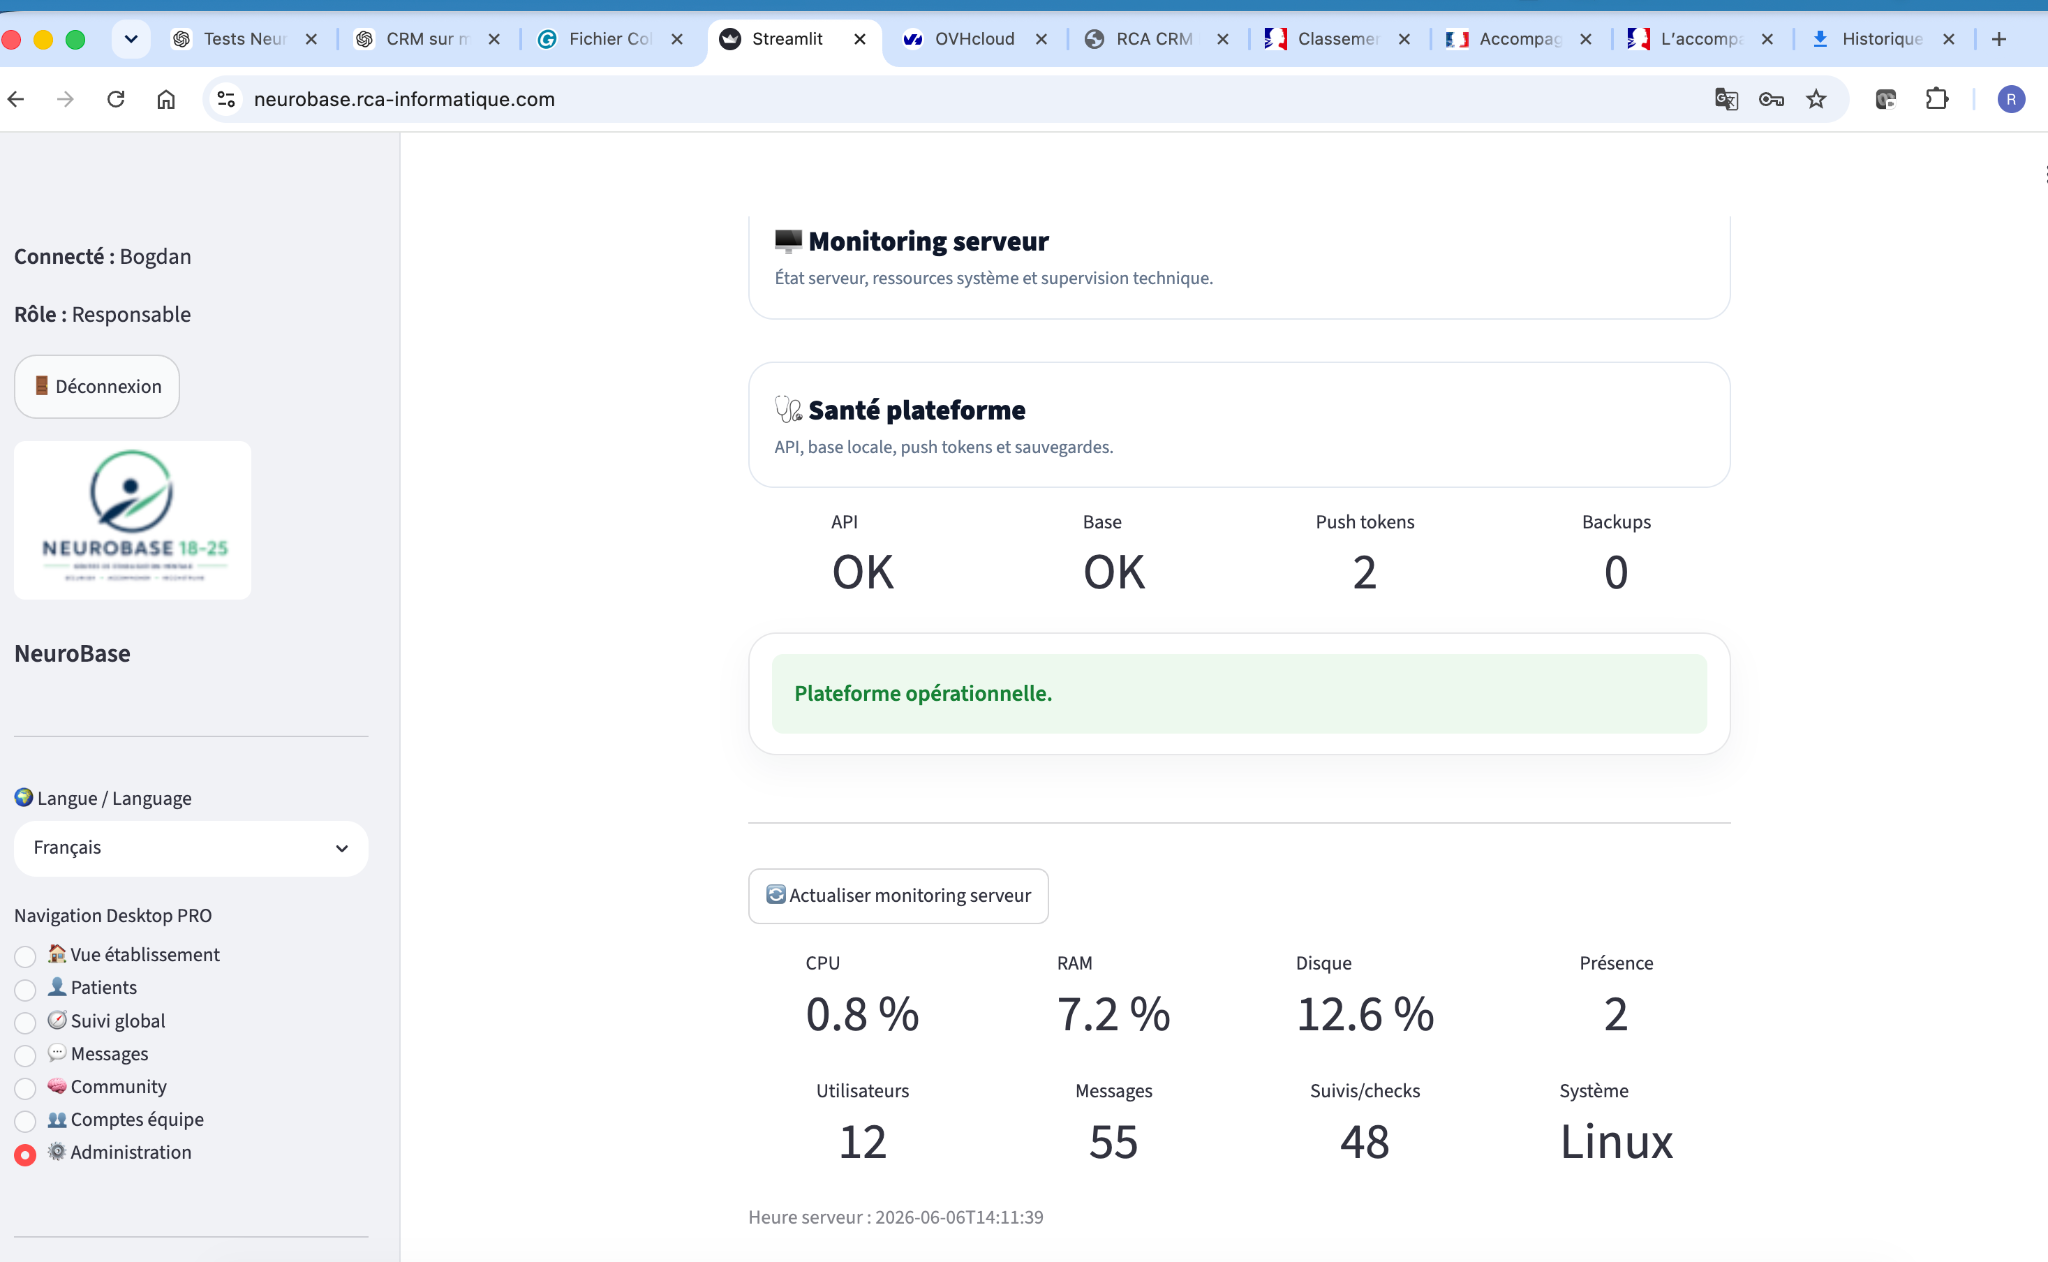Click the Backups value 0
The width and height of the screenshot is (2048, 1262).
(x=1616, y=572)
